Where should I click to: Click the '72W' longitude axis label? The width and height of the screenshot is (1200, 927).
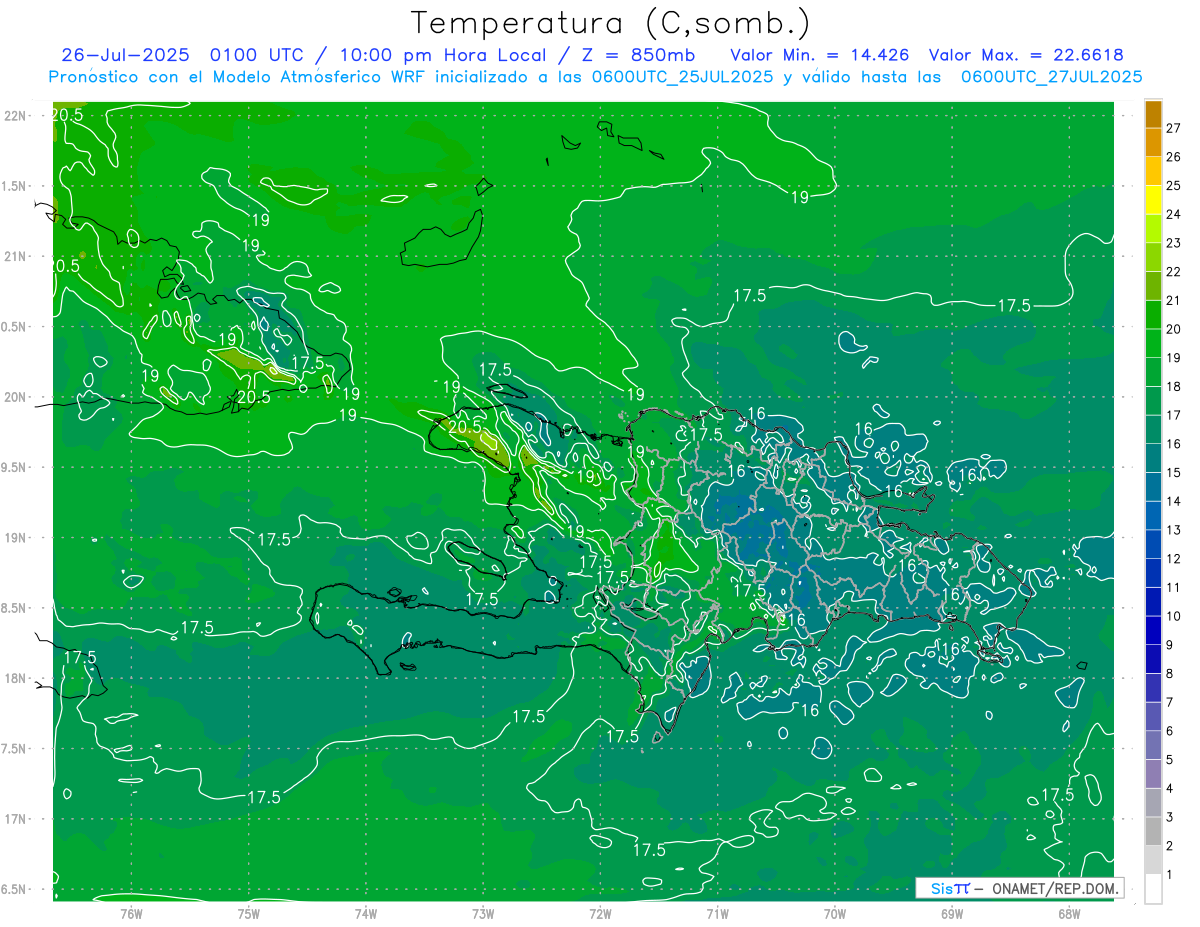pos(600,915)
